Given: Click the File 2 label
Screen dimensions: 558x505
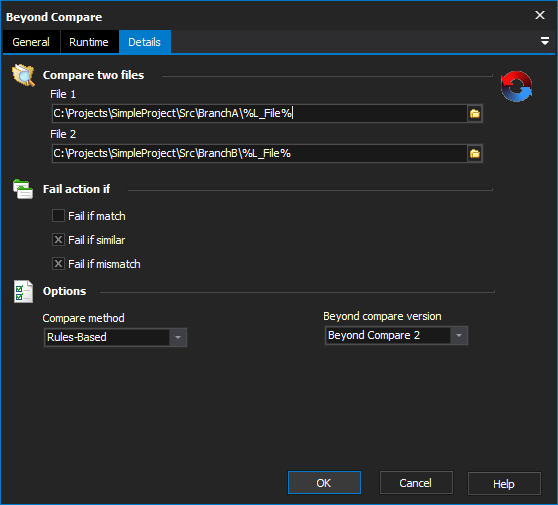Looking at the screenshot, I should coord(63,134).
